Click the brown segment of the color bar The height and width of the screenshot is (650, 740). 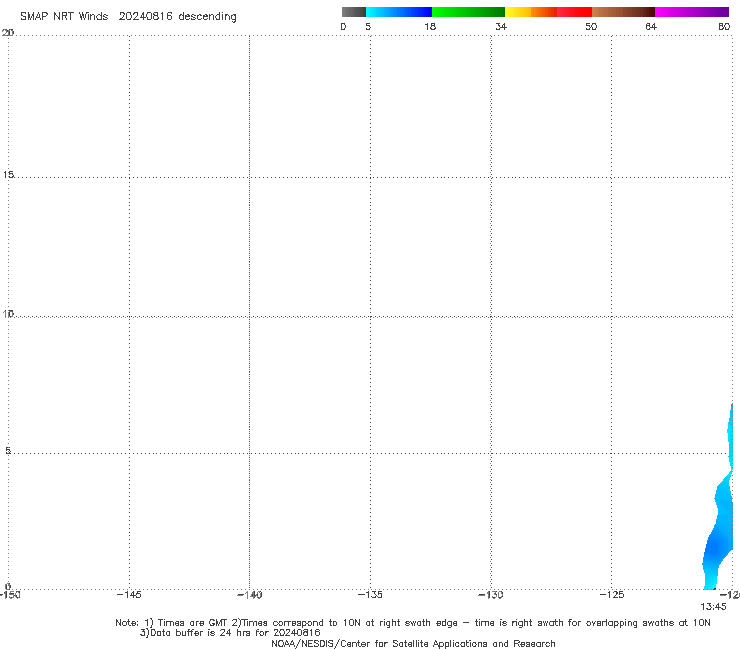point(623,12)
